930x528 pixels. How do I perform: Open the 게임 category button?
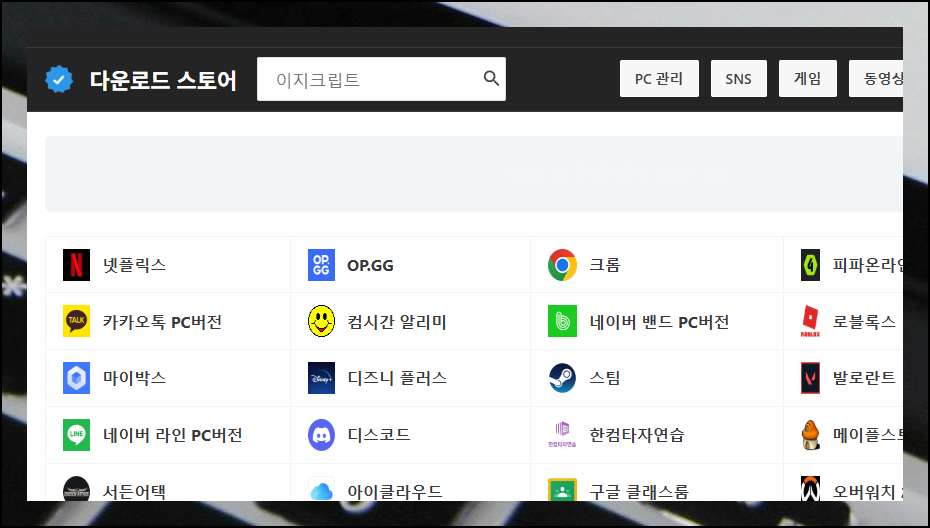807,78
